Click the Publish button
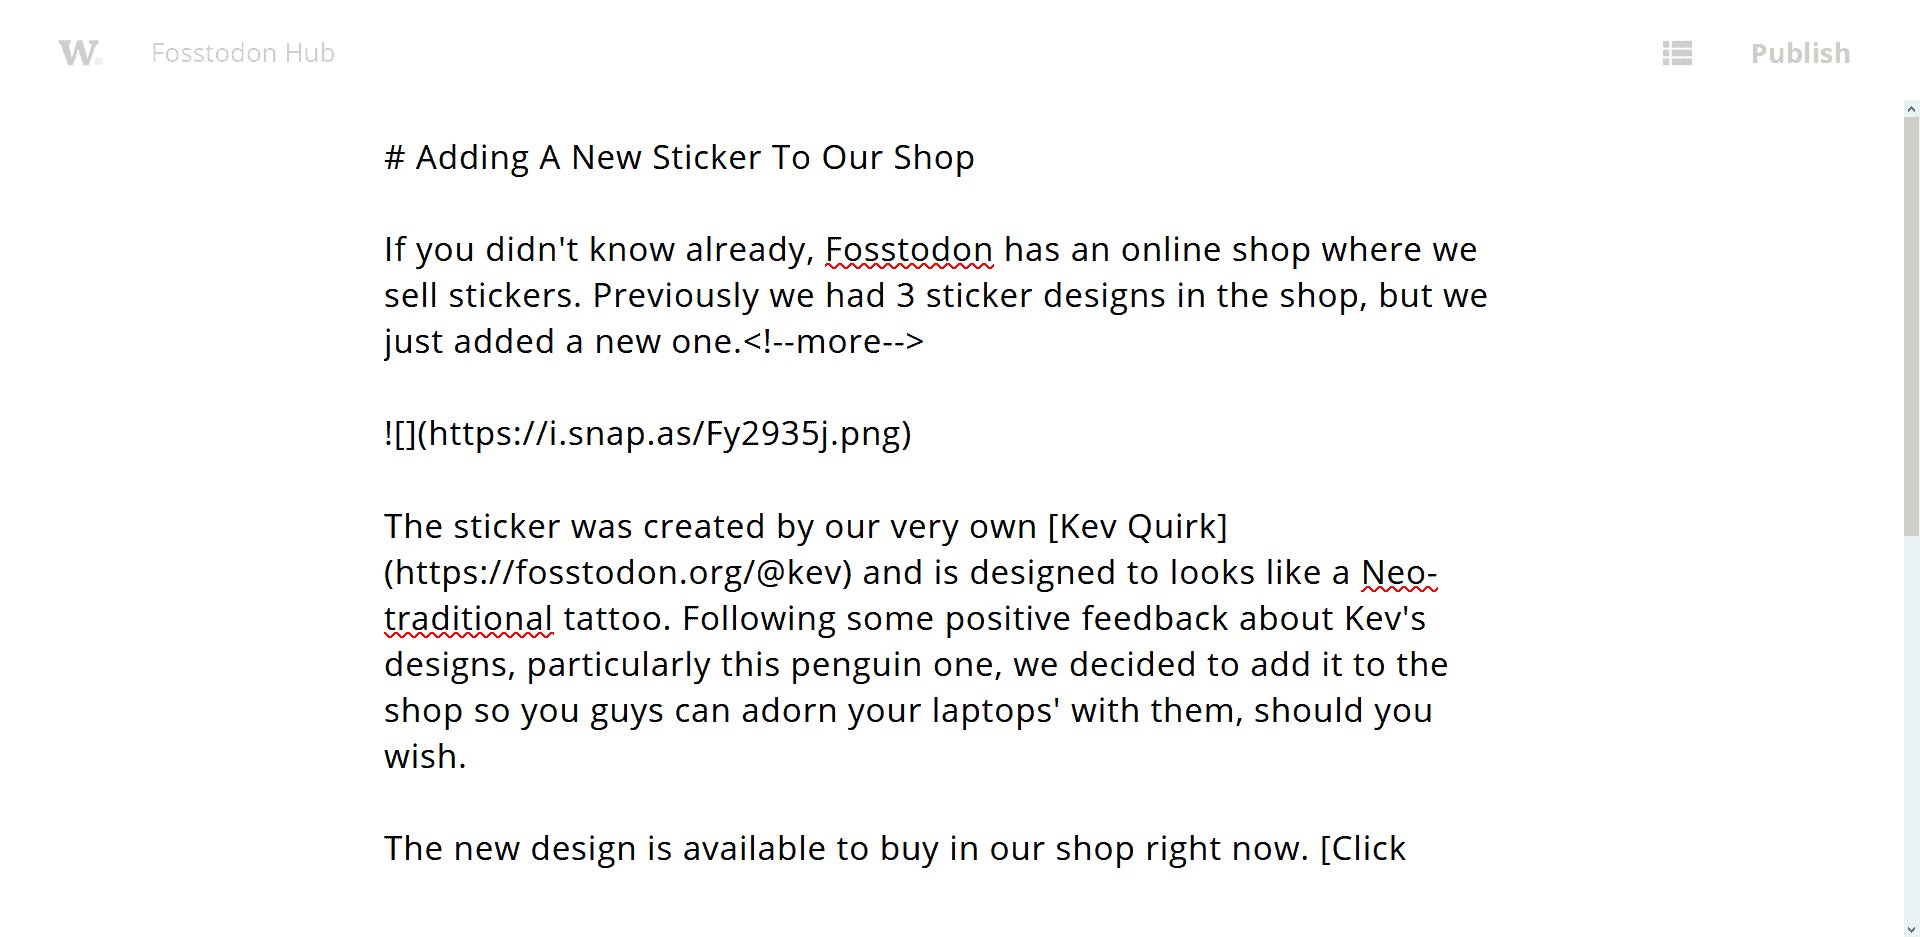 point(1800,53)
